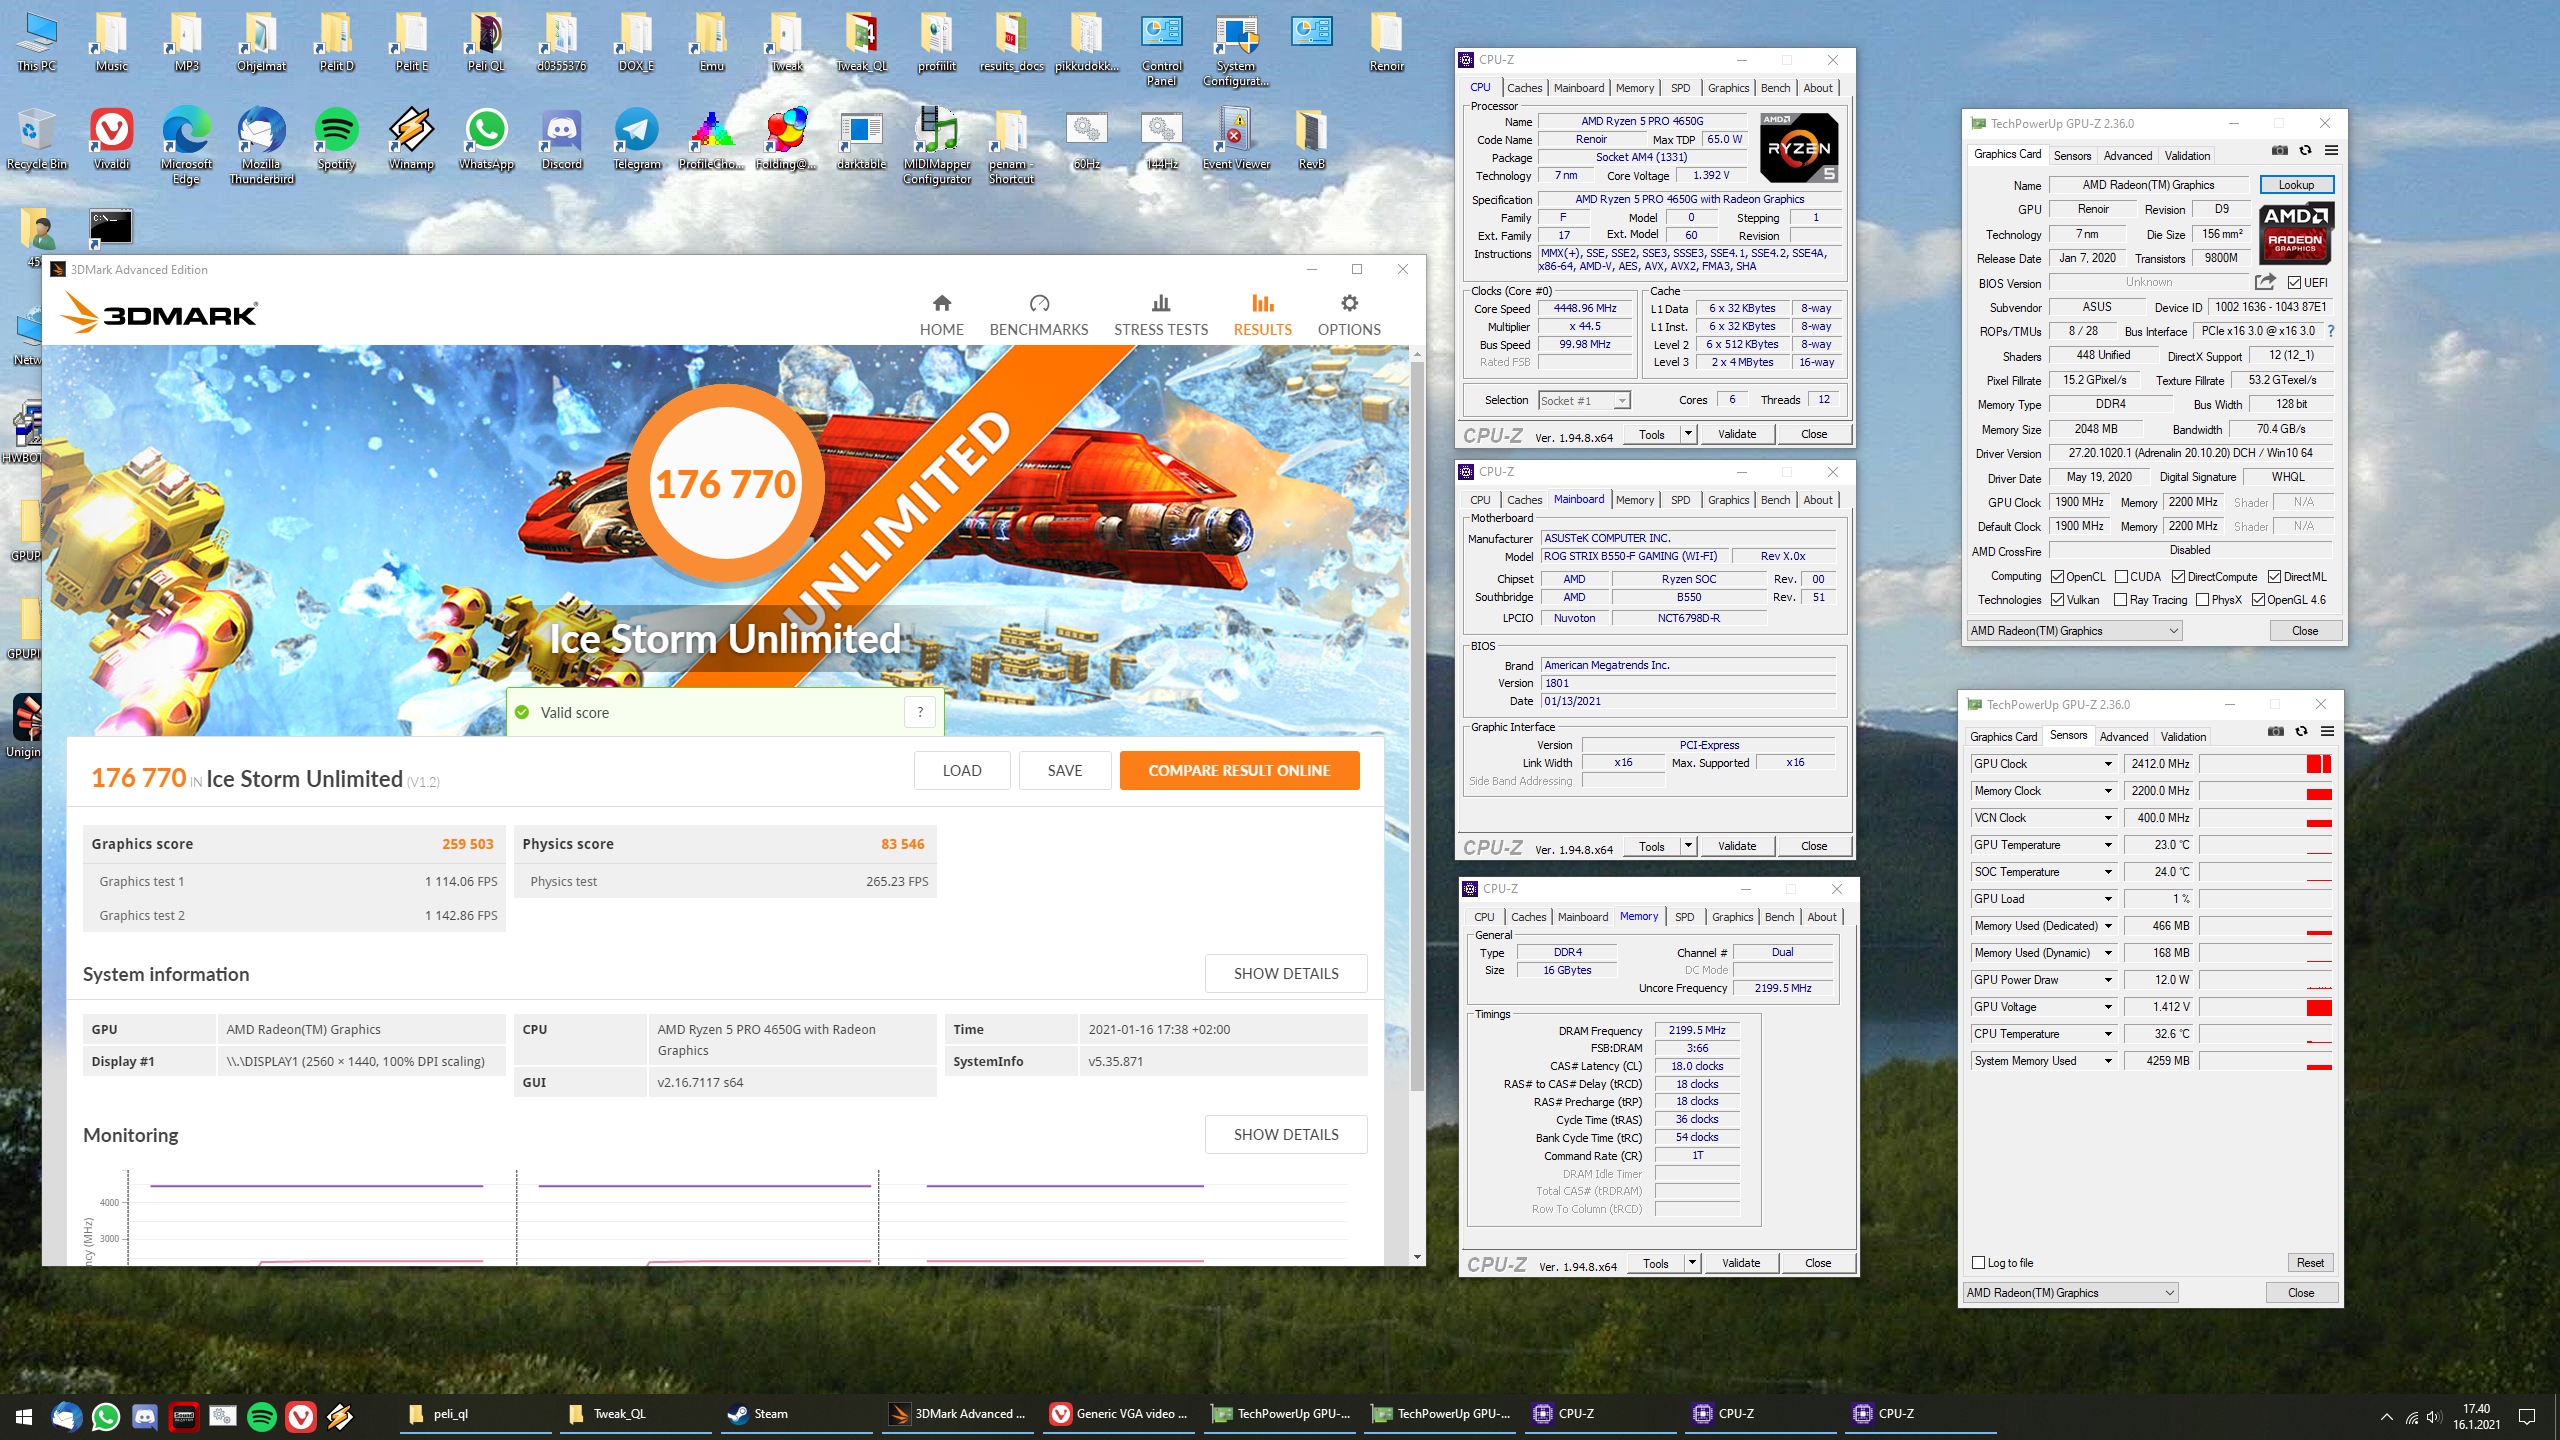Image resolution: width=2560 pixels, height=1440 pixels.
Task: Open the Discord desktop shortcut
Action: click(x=561, y=138)
